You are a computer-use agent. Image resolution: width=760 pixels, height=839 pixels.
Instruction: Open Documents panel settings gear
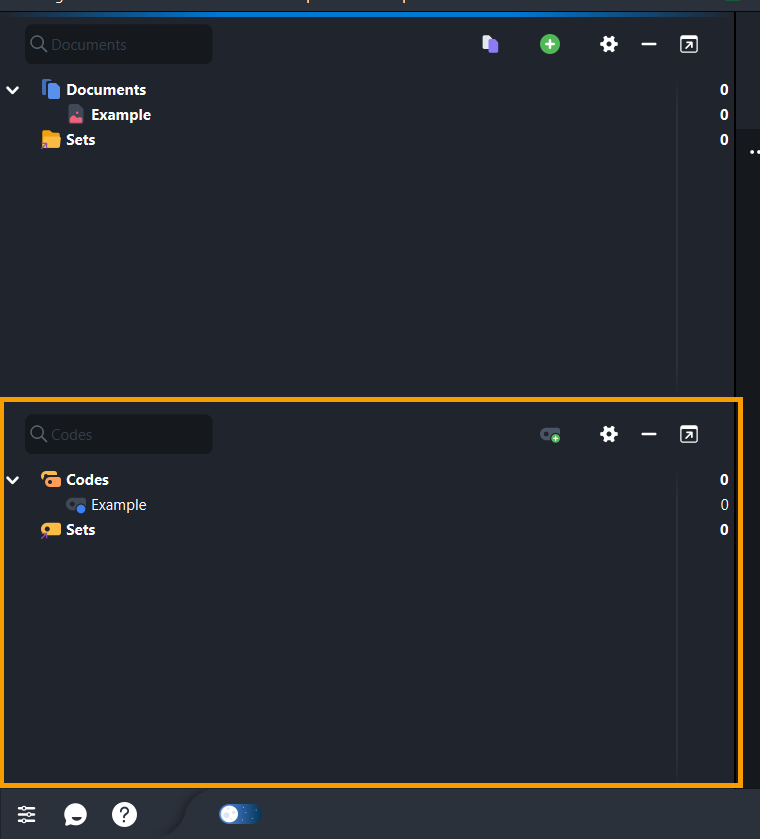(608, 44)
